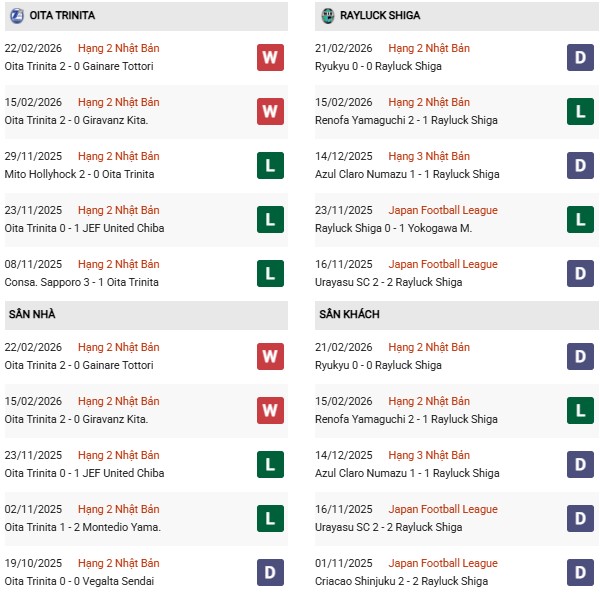This screenshot has height=594, width=600.
Task: Click the D badge for Criacao Shinjuku match
Action: tap(581, 573)
